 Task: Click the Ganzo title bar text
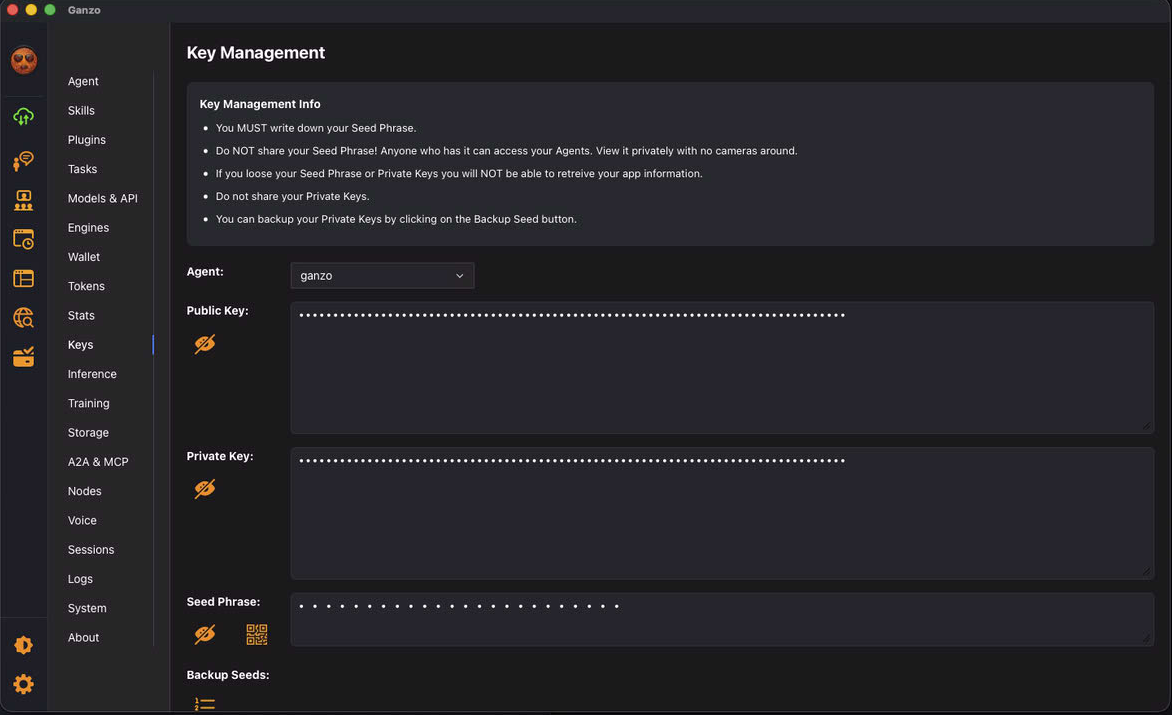pyautogui.click(x=84, y=10)
